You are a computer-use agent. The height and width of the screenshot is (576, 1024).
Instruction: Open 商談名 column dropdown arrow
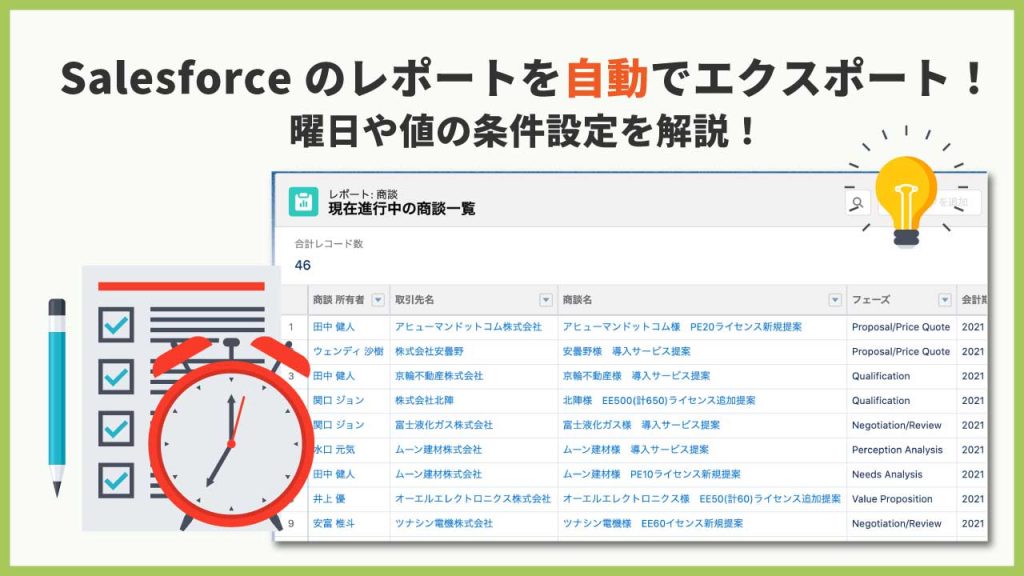click(x=835, y=300)
